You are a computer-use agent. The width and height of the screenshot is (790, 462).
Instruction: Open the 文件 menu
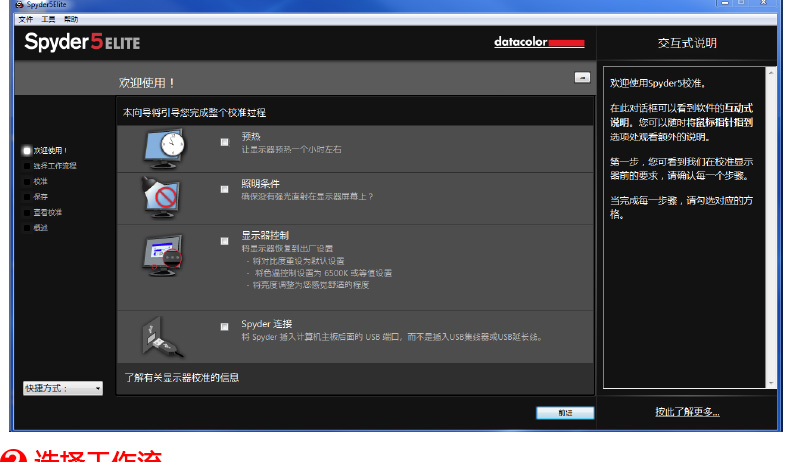(26, 19)
